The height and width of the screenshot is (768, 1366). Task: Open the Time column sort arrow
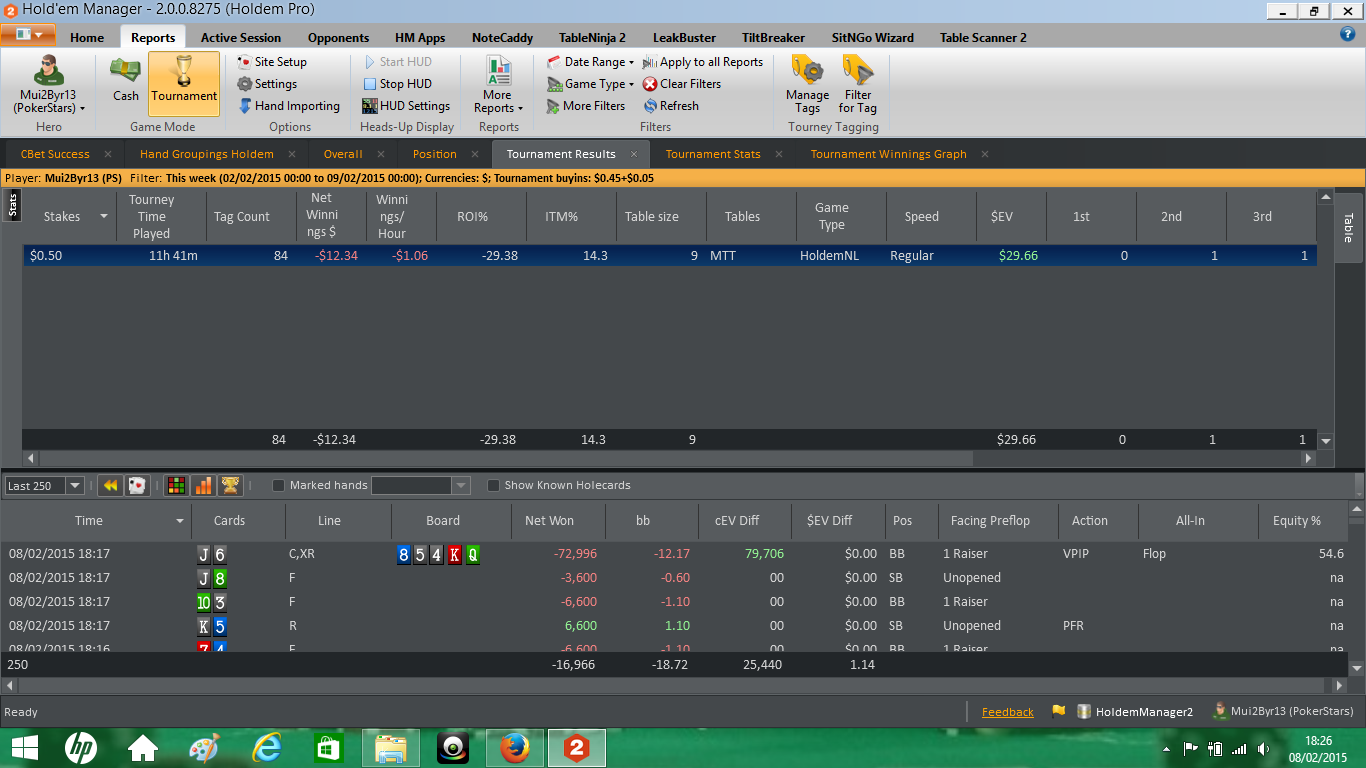180,521
